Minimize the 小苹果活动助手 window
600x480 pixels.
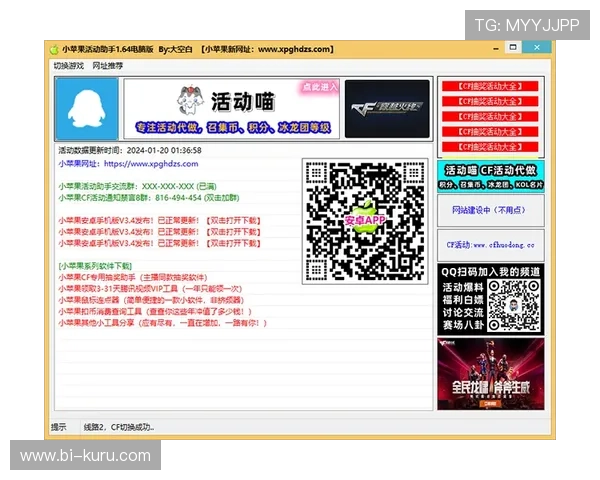(496, 49)
